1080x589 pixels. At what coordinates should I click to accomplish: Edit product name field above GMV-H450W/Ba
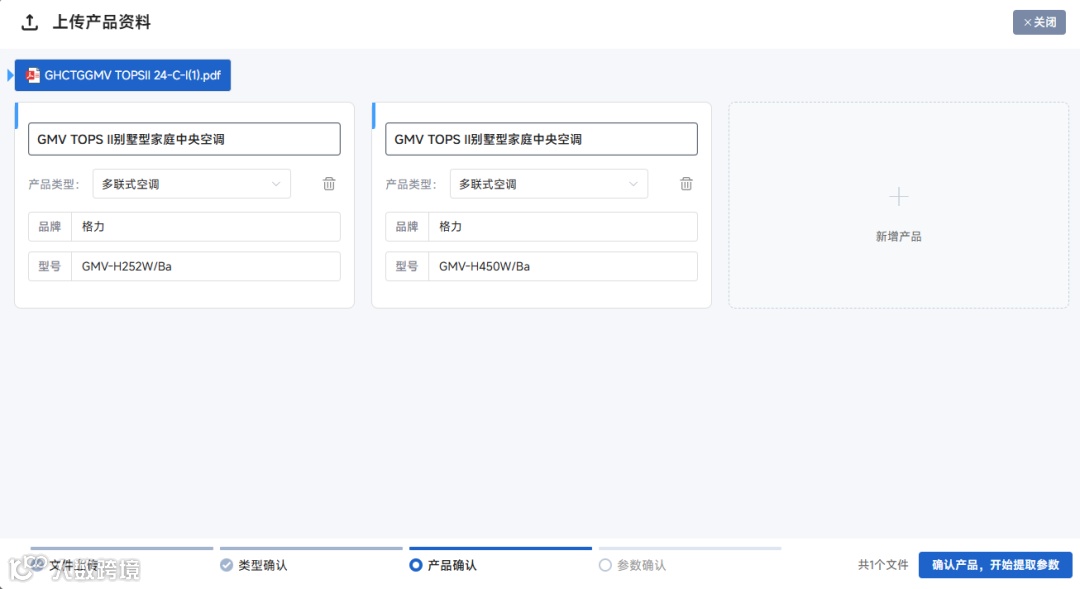pos(541,139)
